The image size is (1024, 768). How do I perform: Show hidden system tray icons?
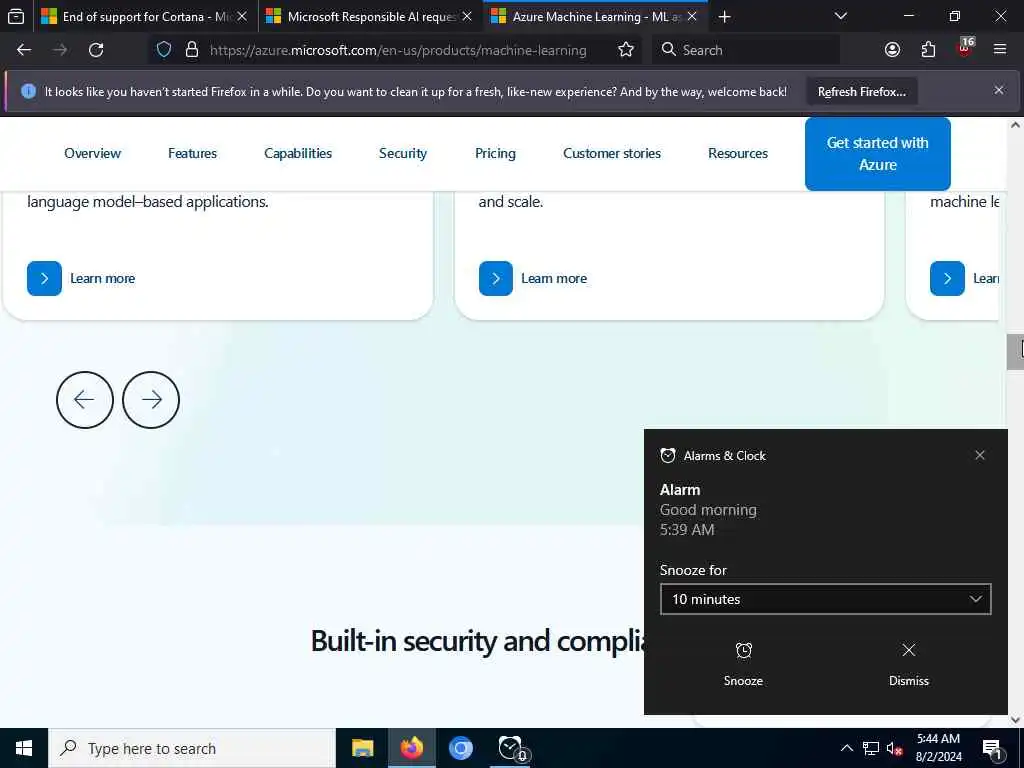click(846, 748)
